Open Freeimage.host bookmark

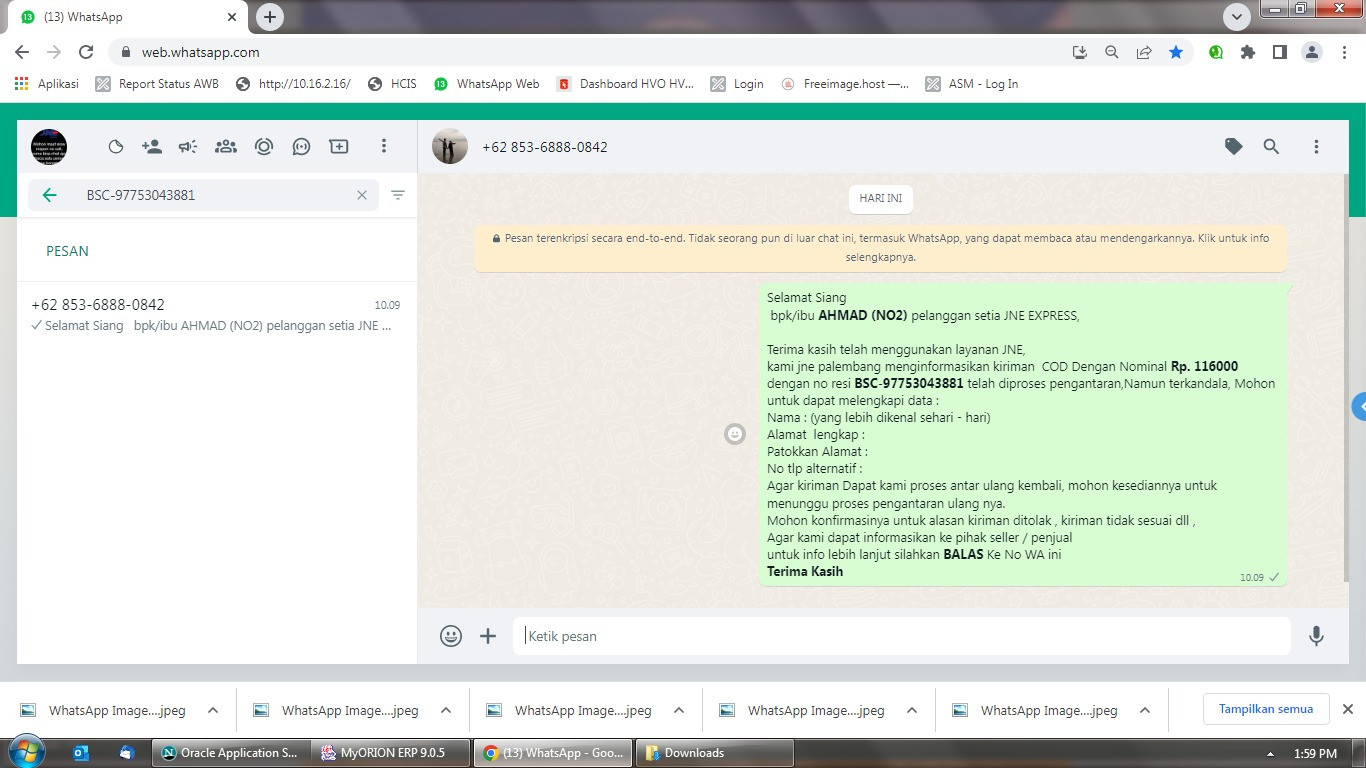[x=845, y=84]
